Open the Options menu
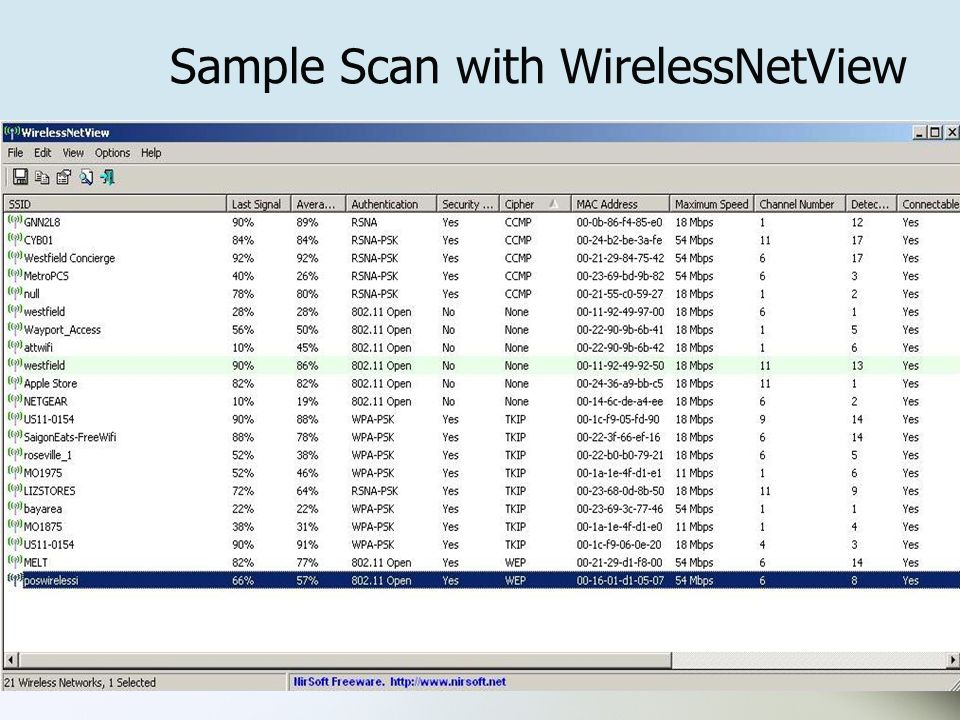The width and height of the screenshot is (960, 720). coord(112,152)
